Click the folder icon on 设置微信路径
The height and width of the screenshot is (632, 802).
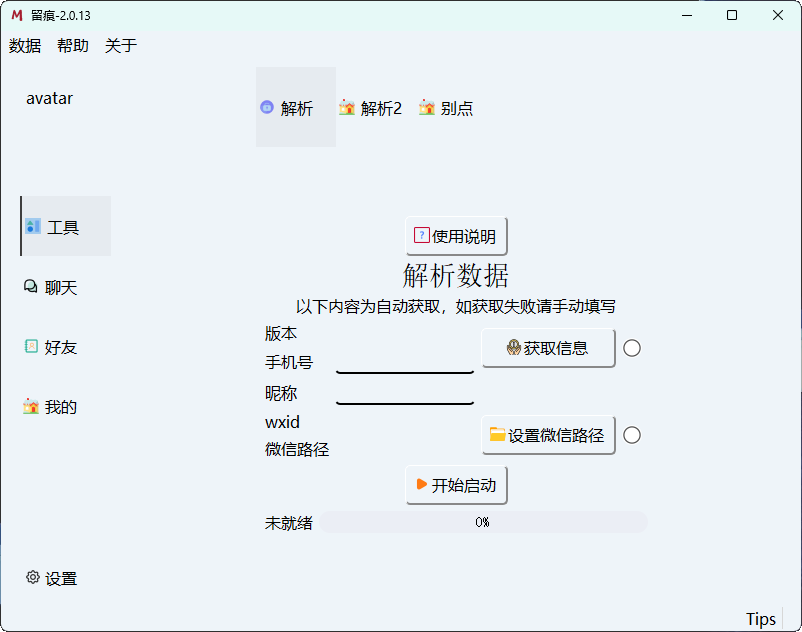pyautogui.click(x=496, y=434)
